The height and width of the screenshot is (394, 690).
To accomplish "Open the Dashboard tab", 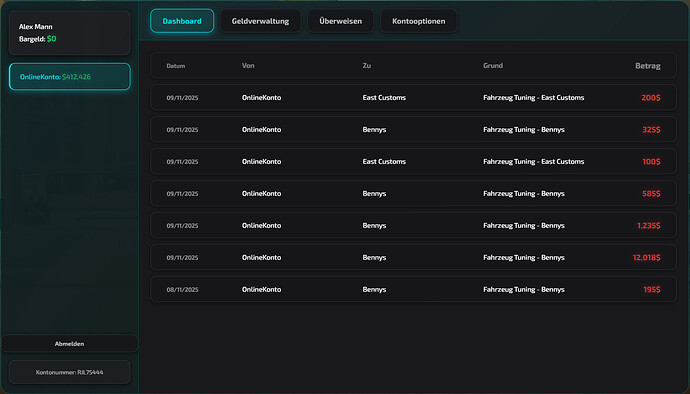I will tap(182, 21).
